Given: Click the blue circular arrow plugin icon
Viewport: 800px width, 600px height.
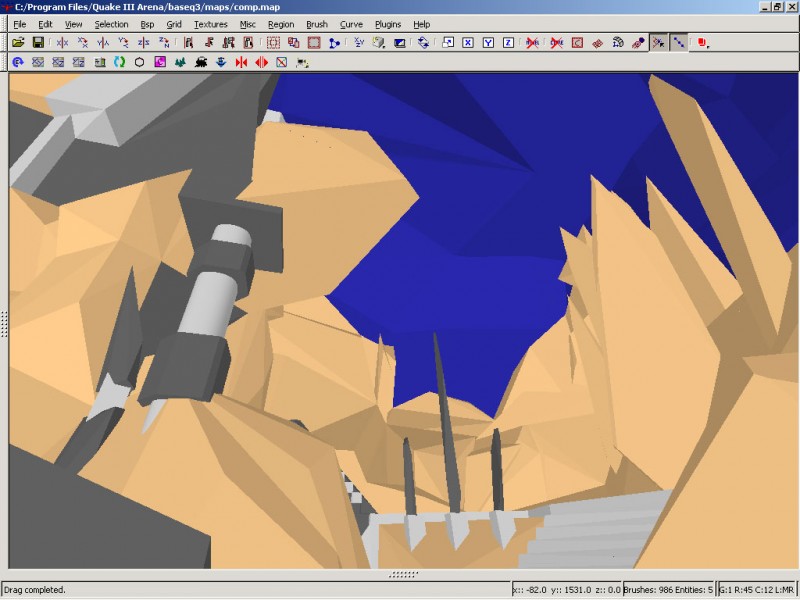Looking at the screenshot, I should (18, 62).
